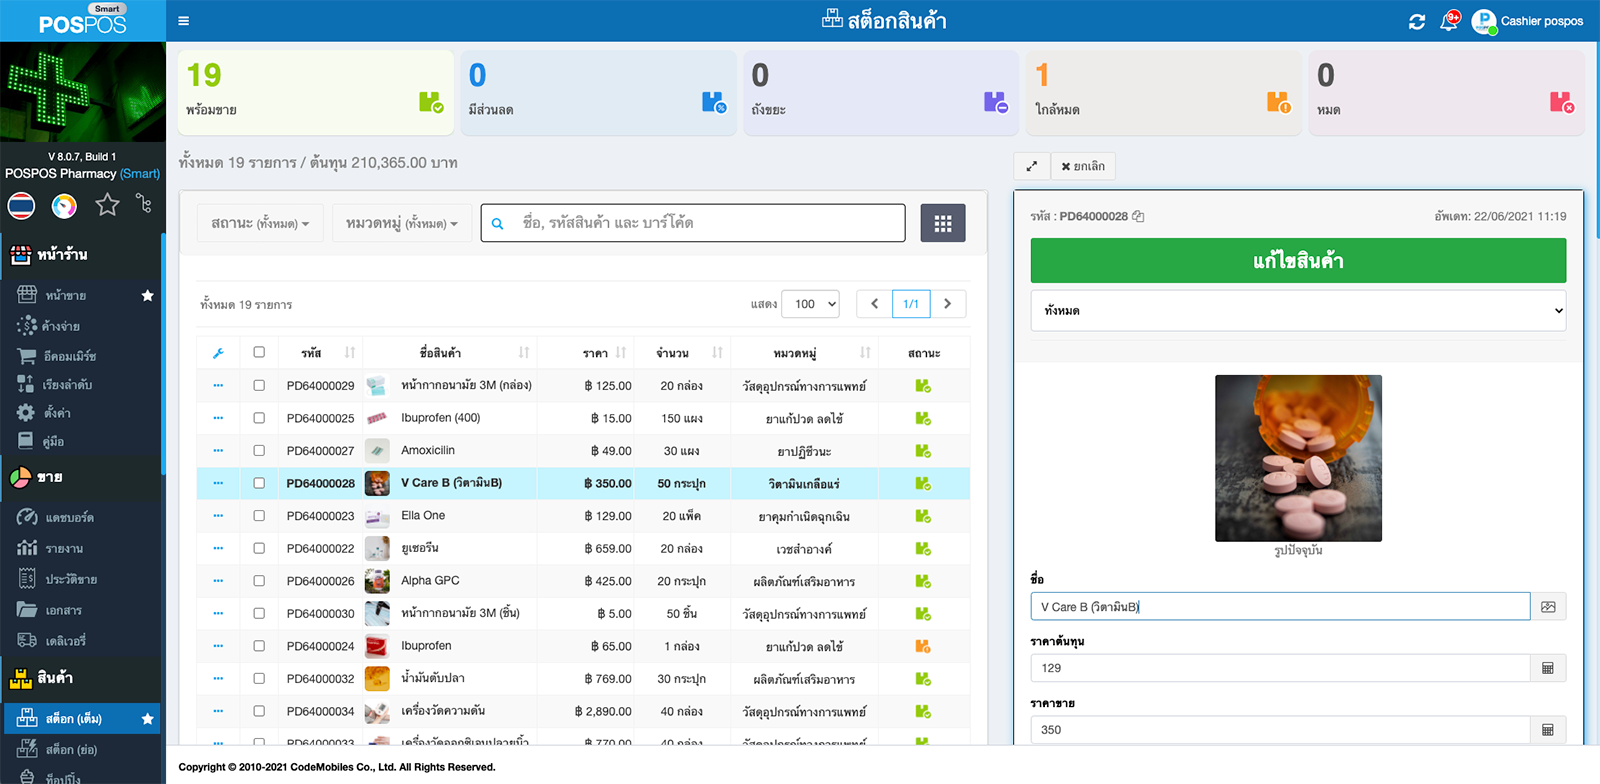Click the cancel button above product panel
The height and width of the screenshot is (784, 1600).
pyautogui.click(x=1084, y=166)
